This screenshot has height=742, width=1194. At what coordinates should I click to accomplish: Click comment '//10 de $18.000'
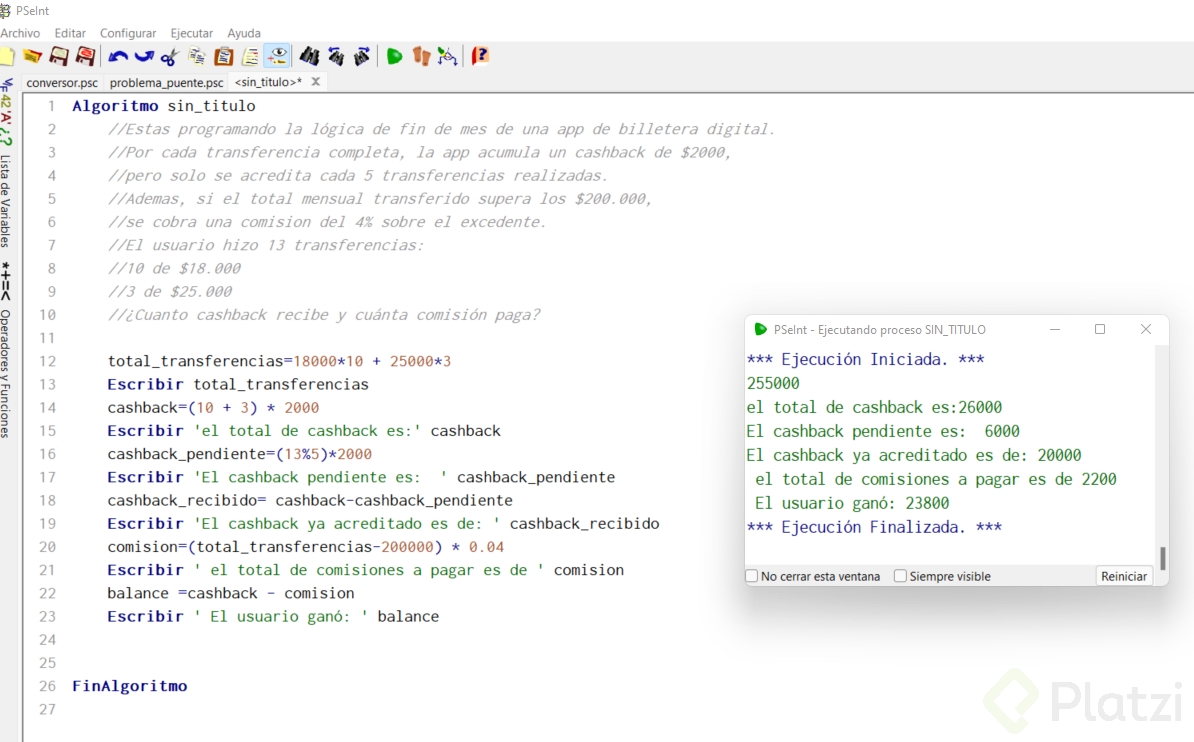pos(174,268)
